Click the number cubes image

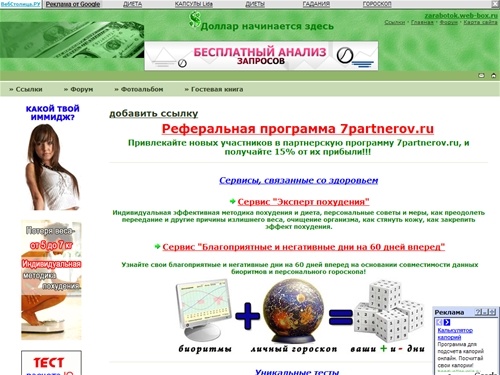388,311
